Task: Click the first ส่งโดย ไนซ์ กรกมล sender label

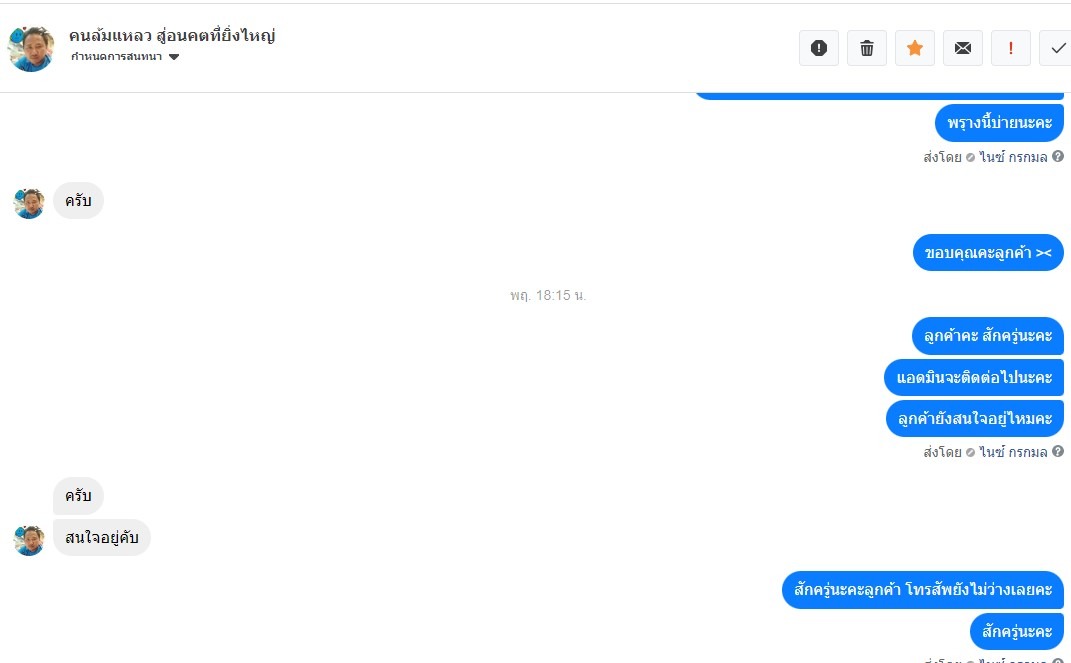Action: (985, 157)
